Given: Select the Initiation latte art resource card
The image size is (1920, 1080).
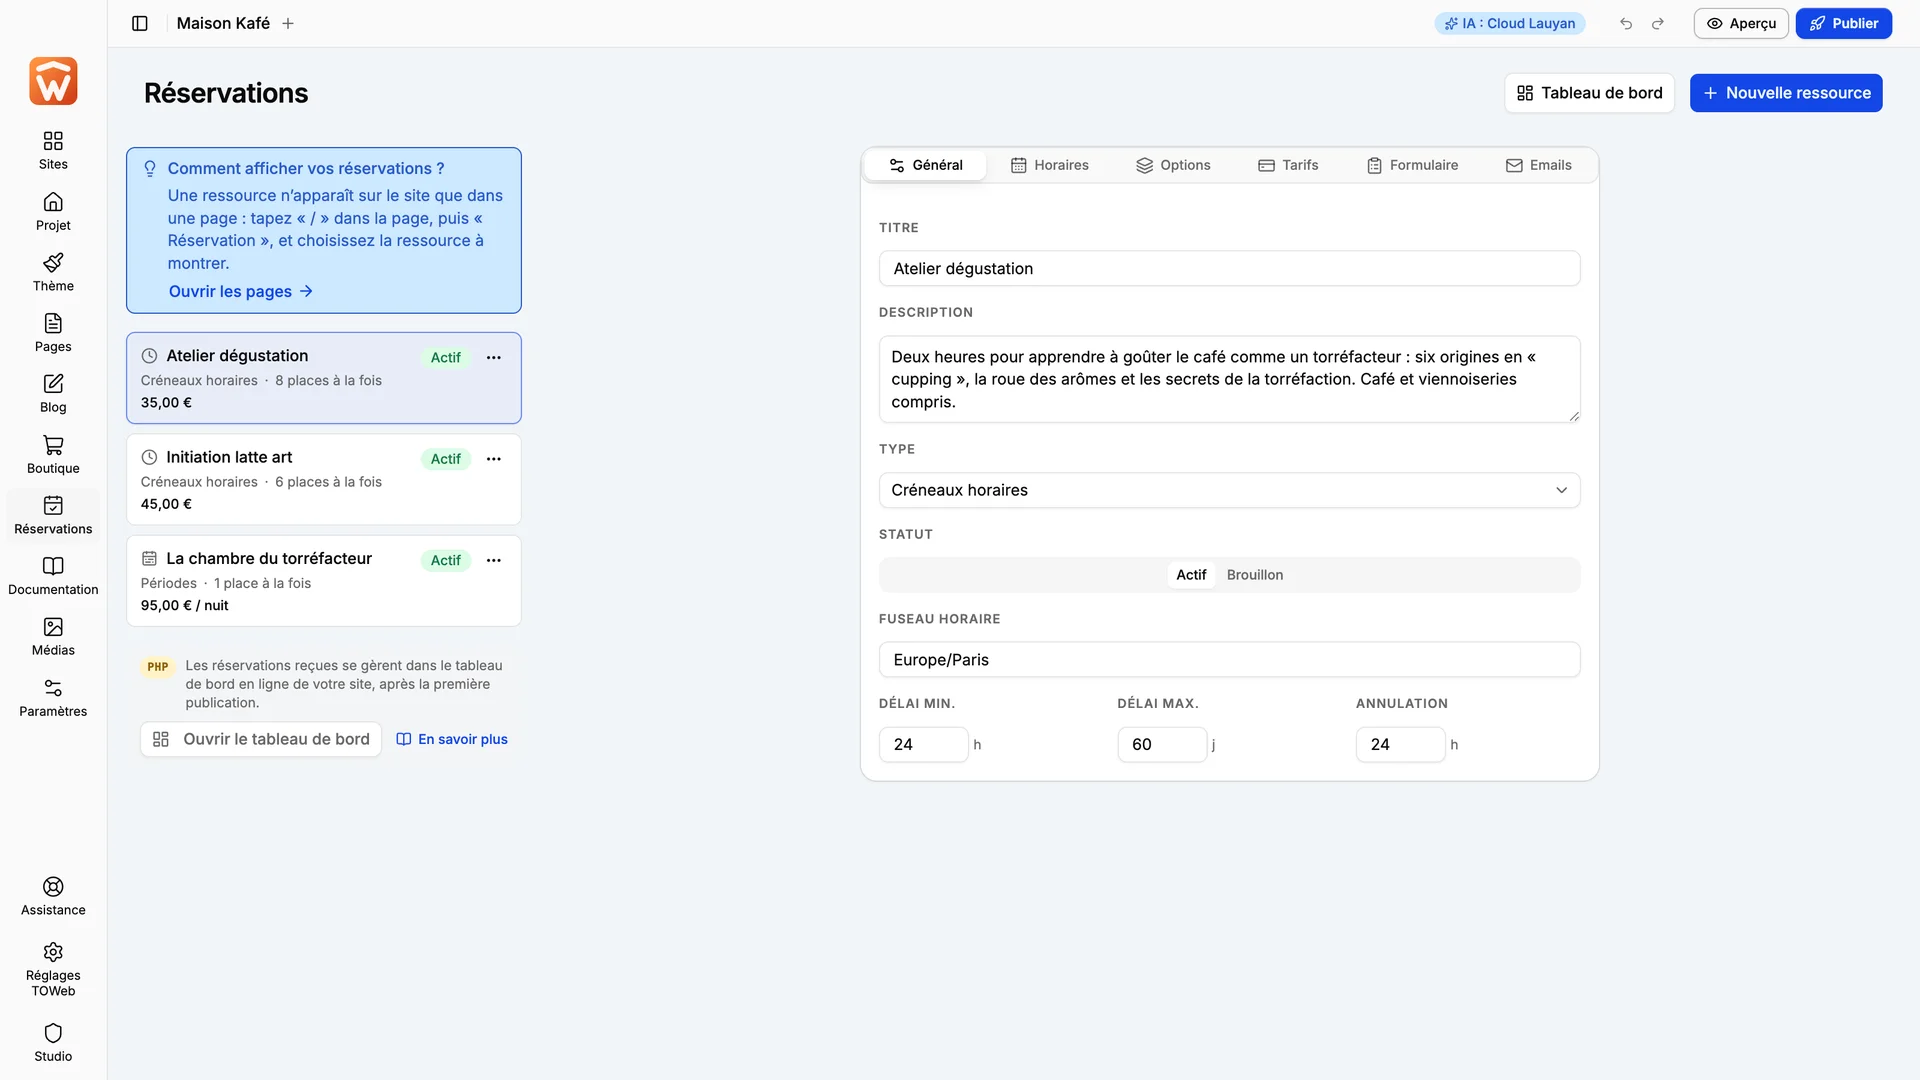Looking at the screenshot, I should tap(323, 479).
